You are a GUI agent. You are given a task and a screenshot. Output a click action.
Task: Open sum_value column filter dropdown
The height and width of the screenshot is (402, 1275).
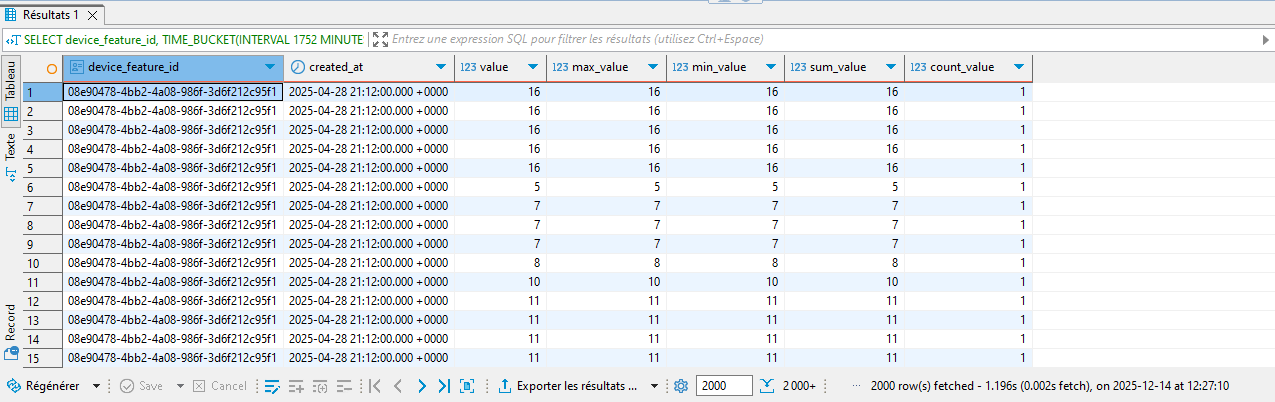[890, 67]
